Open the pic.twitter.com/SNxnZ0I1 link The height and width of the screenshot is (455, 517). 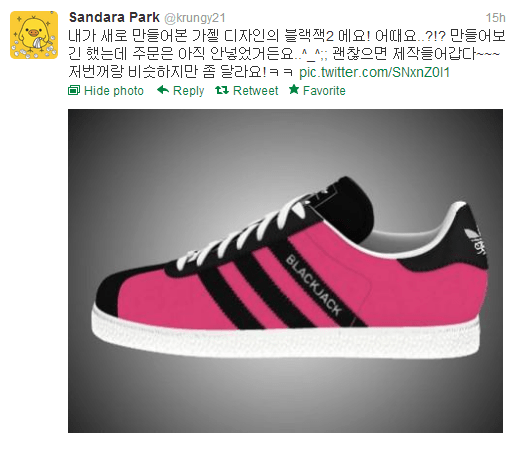374,72
